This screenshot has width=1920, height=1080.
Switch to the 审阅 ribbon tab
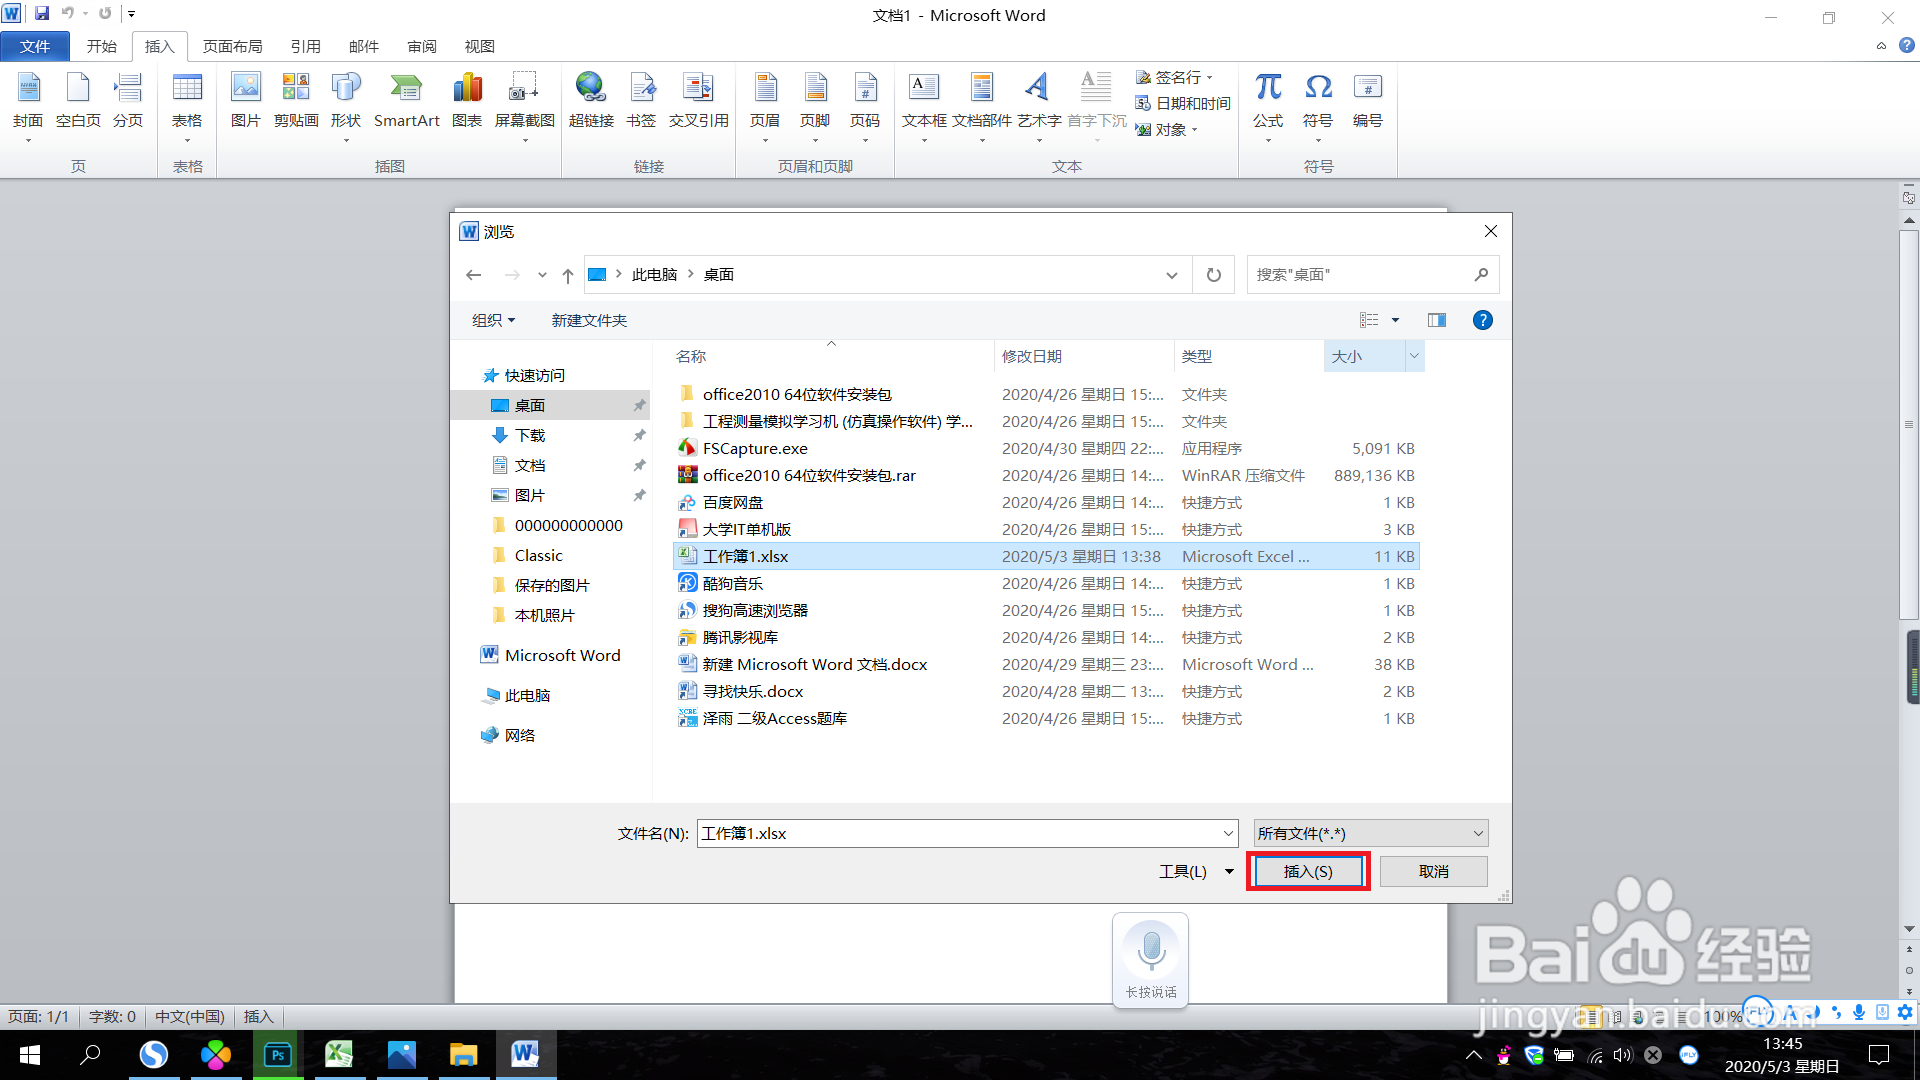click(421, 46)
